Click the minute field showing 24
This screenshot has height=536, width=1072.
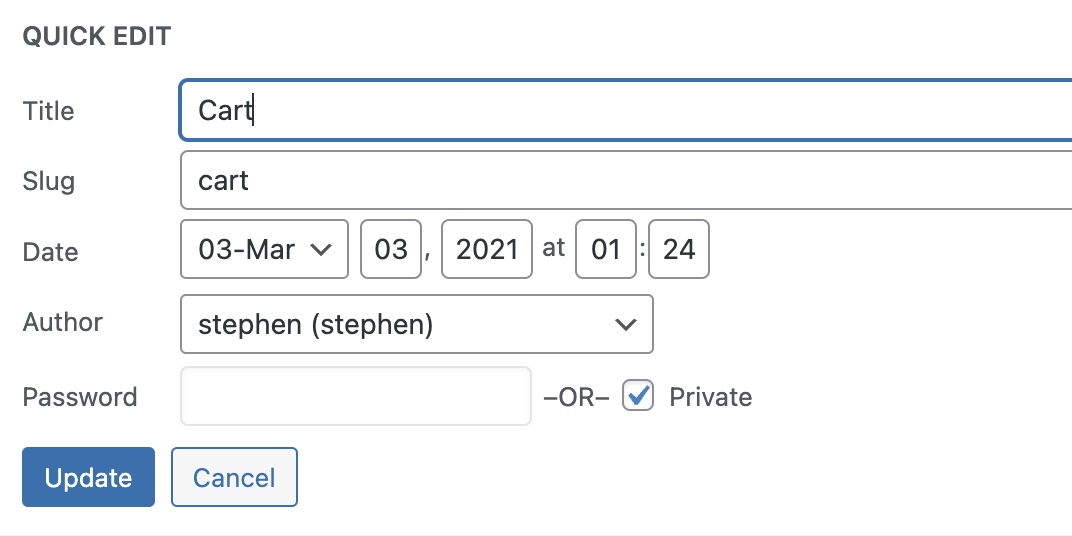click(679, 249)
